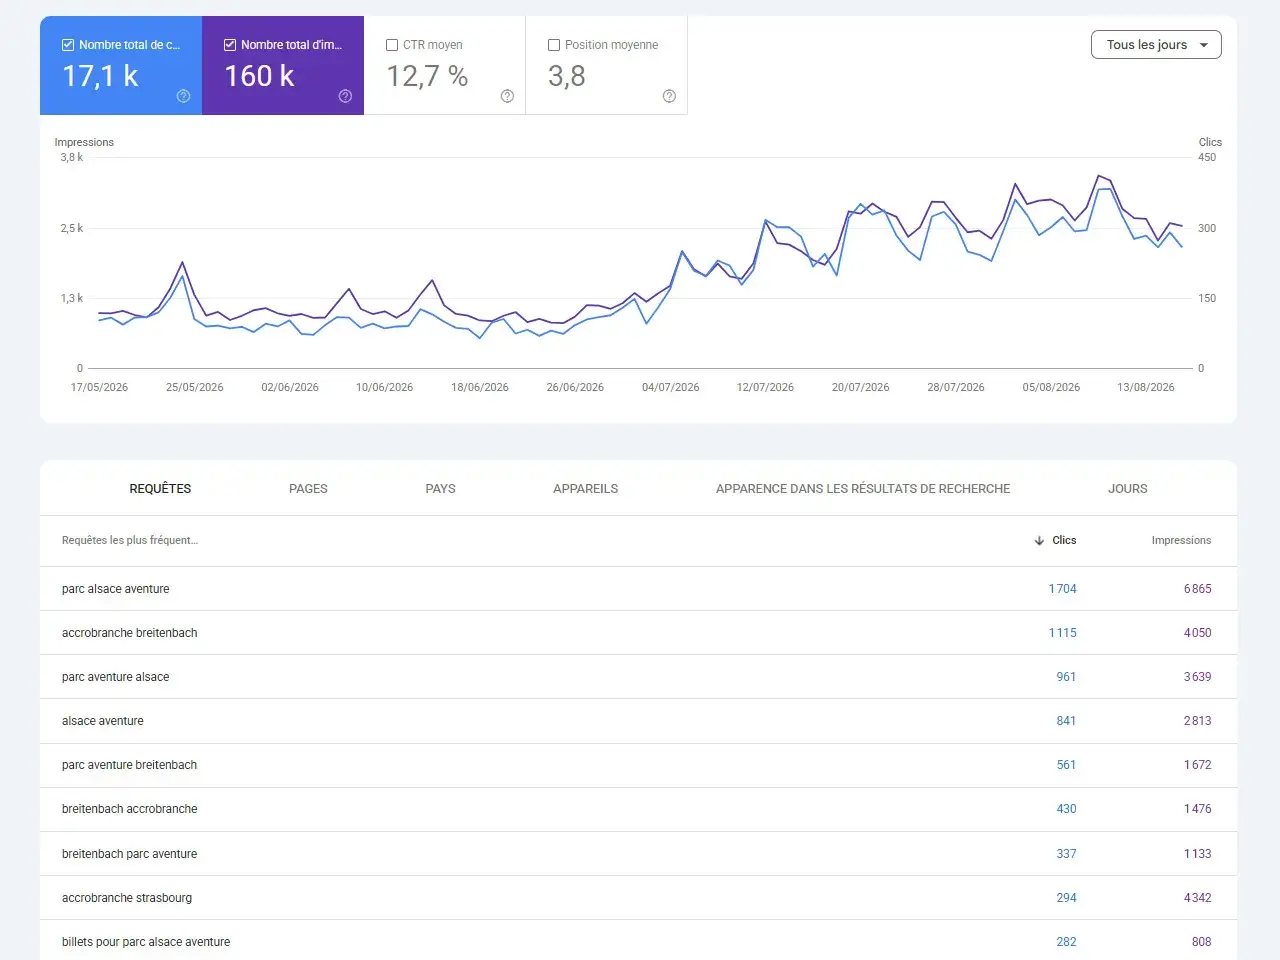Open help icon on CTR moyen card
Image resolution: width=1280 pixels, height=960 pixels.
[507, 96]
